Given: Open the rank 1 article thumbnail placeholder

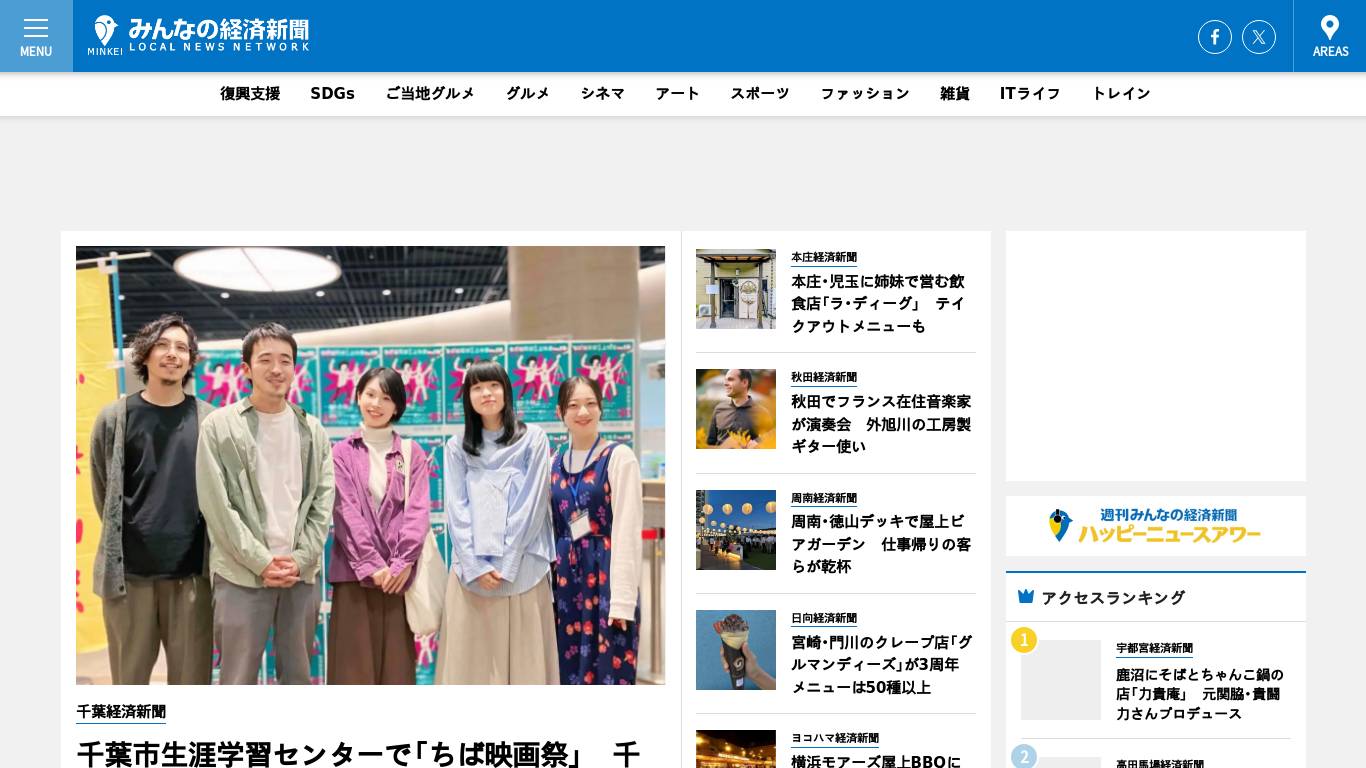Looking at the screenshot, I should pyautogui.click(x=1061, y=680).
